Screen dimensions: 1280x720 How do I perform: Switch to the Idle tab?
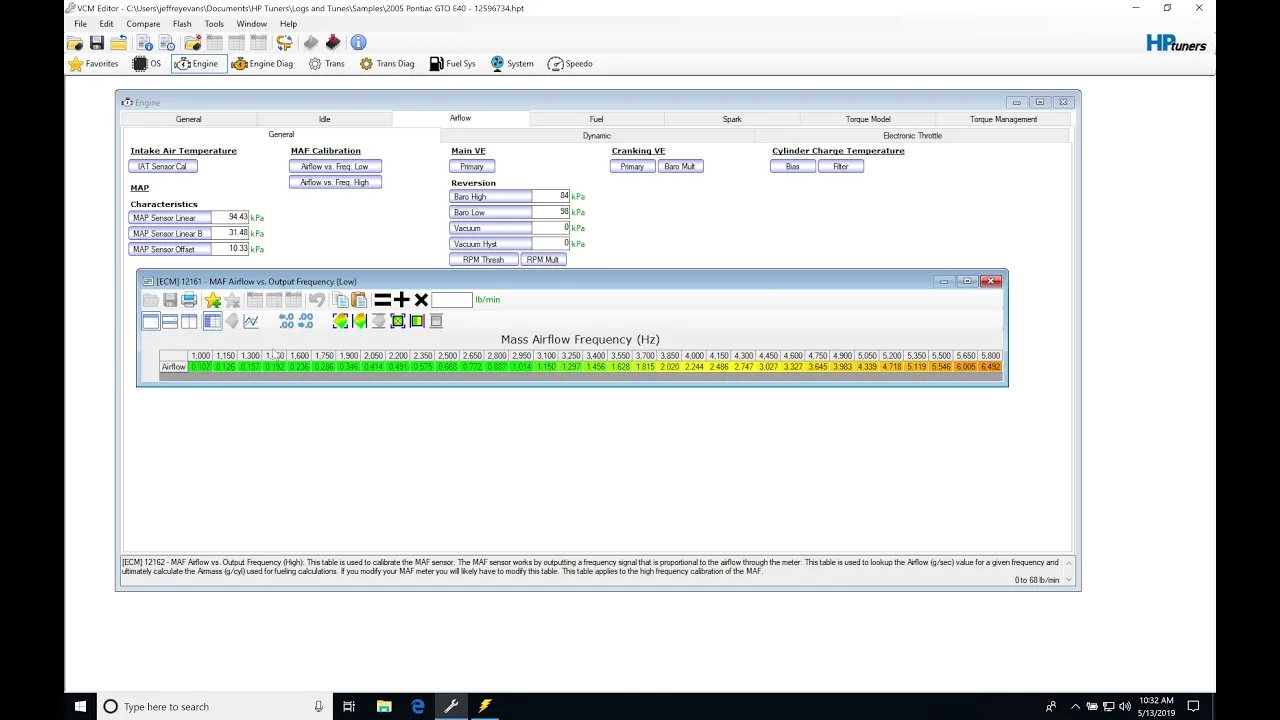coord(324,119)
